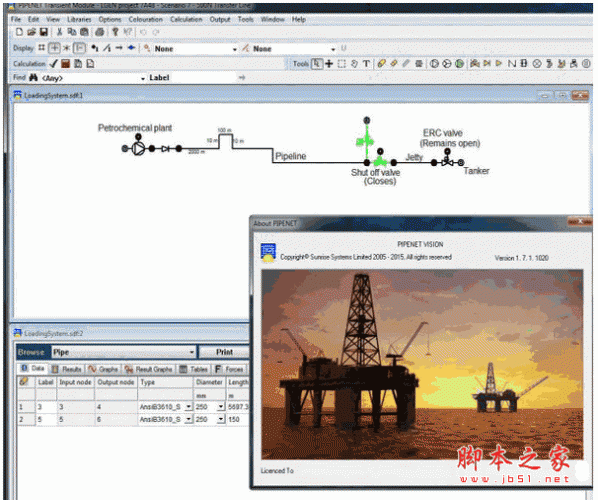The image size is (598, 500).
Task: Select the green-filled pump tool icon
Action: pos(460,64)
